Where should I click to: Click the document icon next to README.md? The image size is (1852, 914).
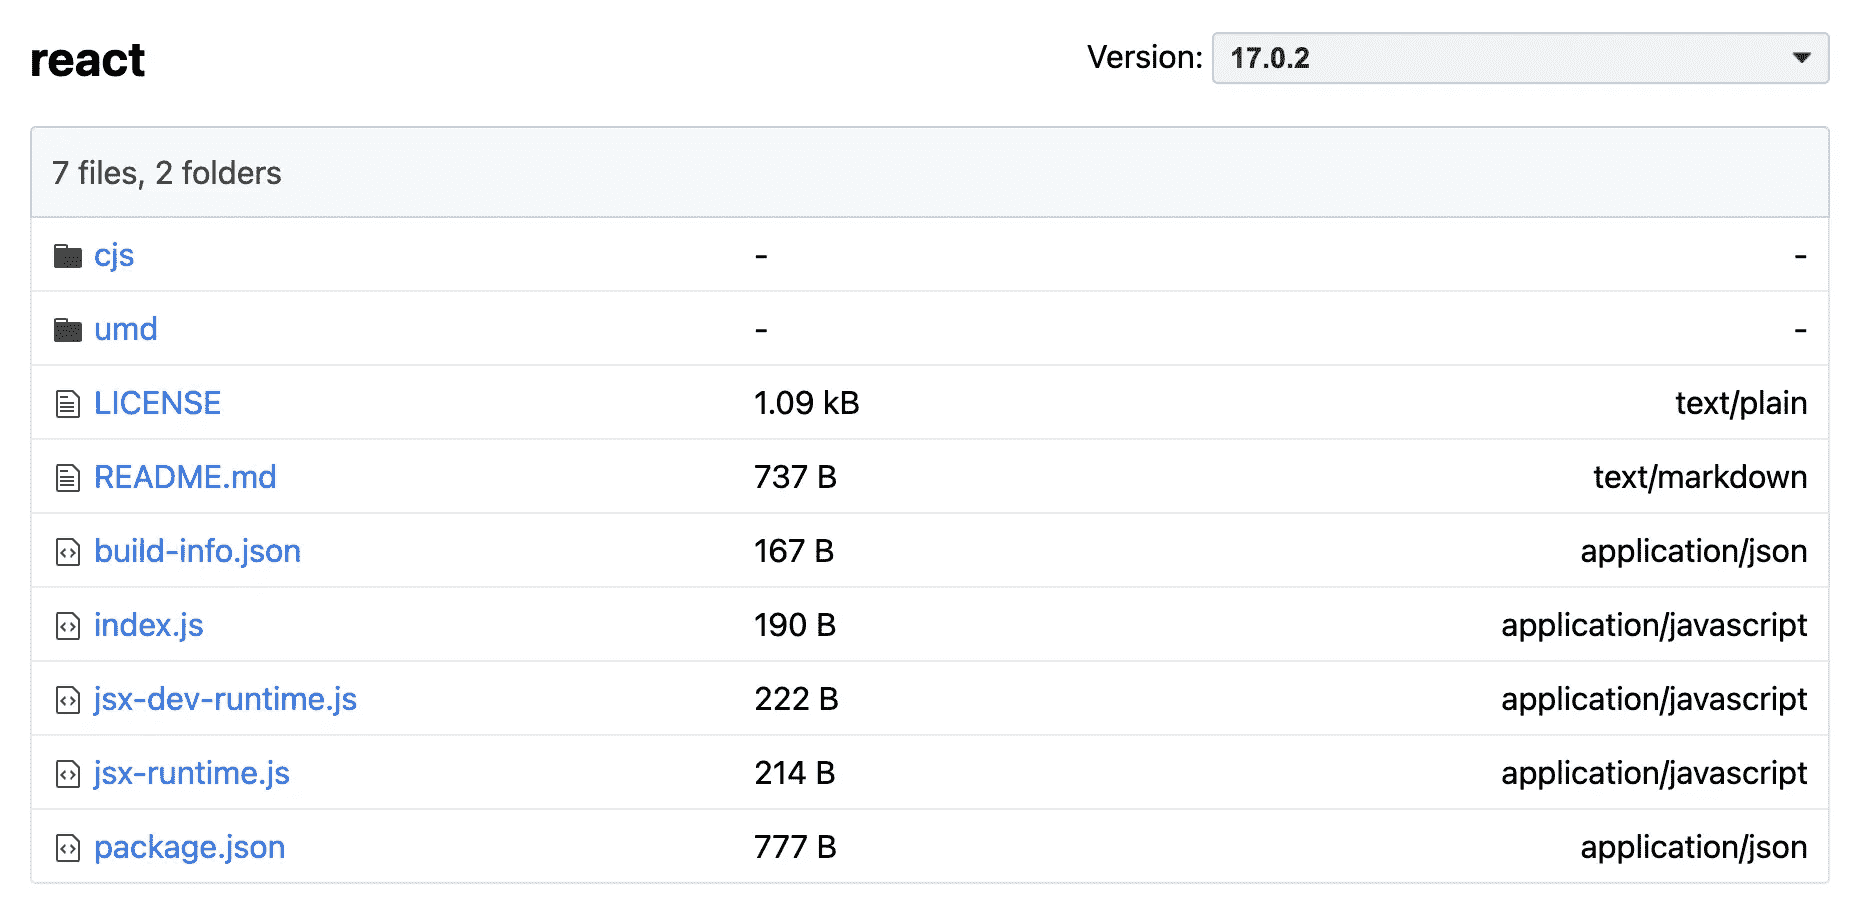67,478
